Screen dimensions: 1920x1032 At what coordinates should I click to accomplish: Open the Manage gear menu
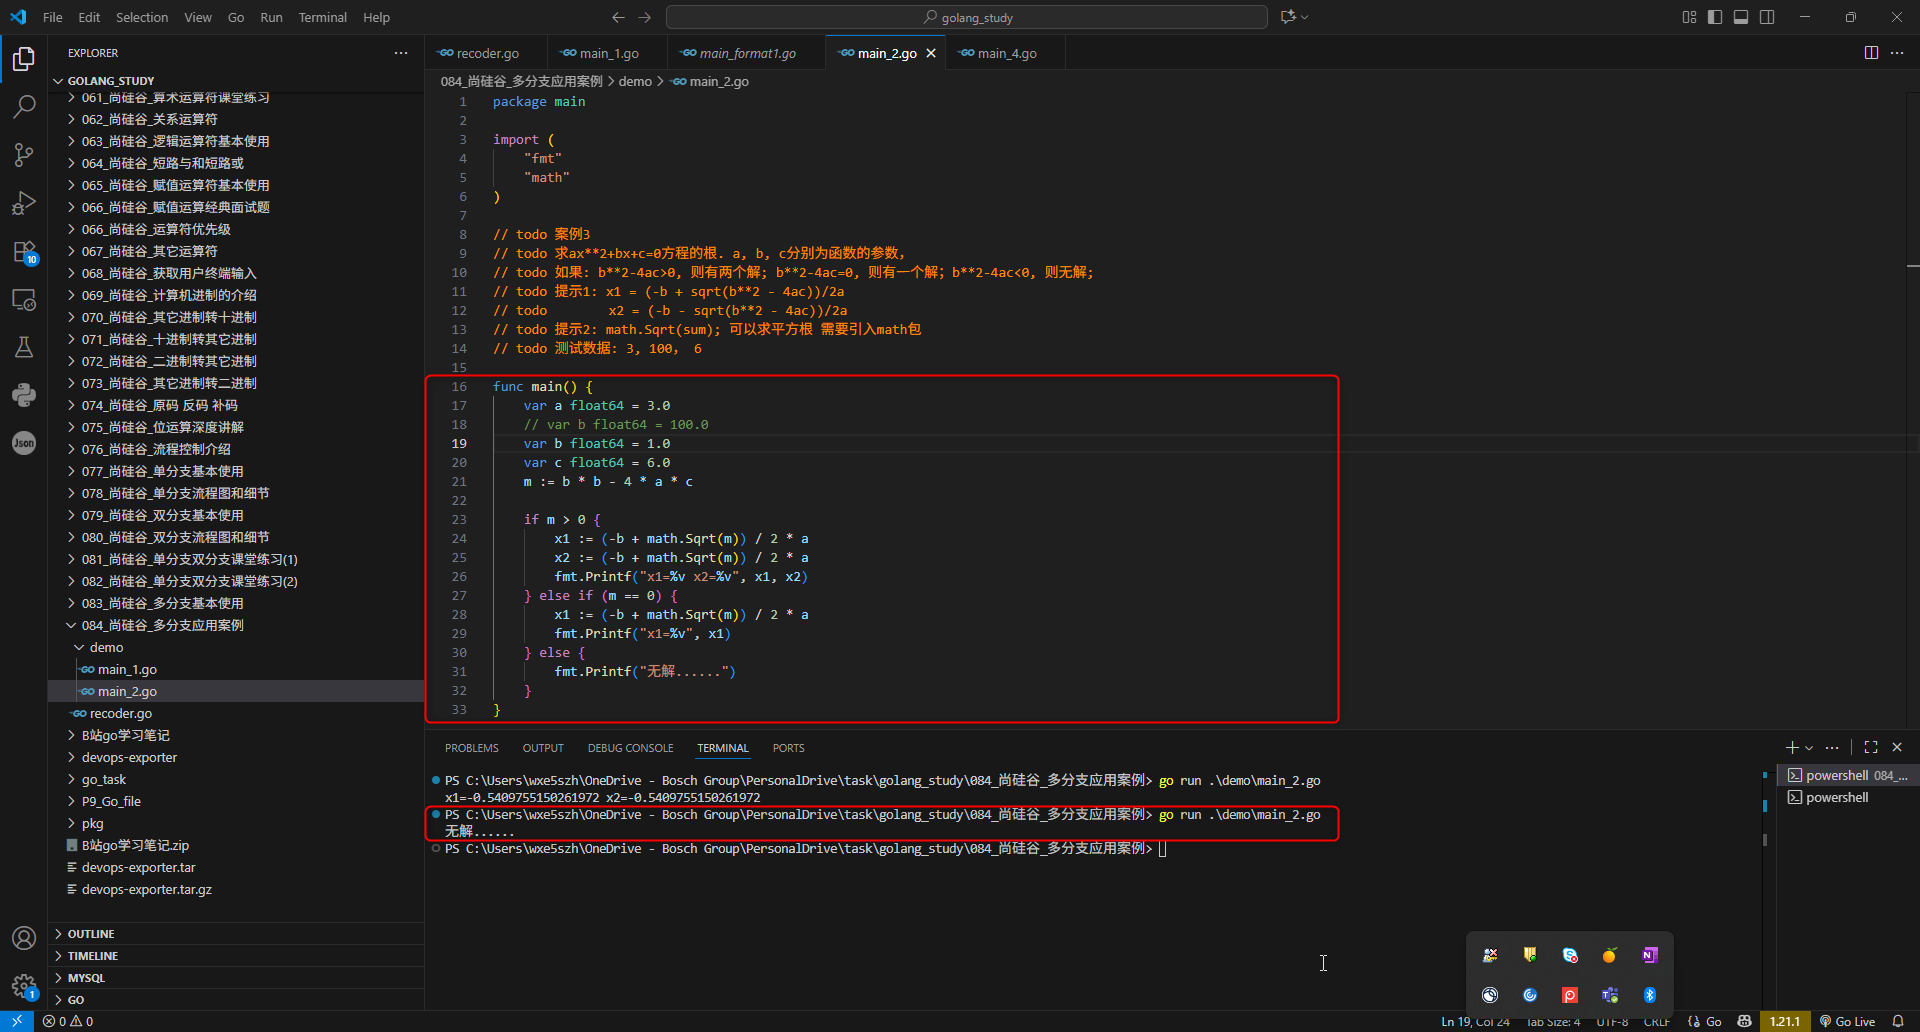[24, 986]
